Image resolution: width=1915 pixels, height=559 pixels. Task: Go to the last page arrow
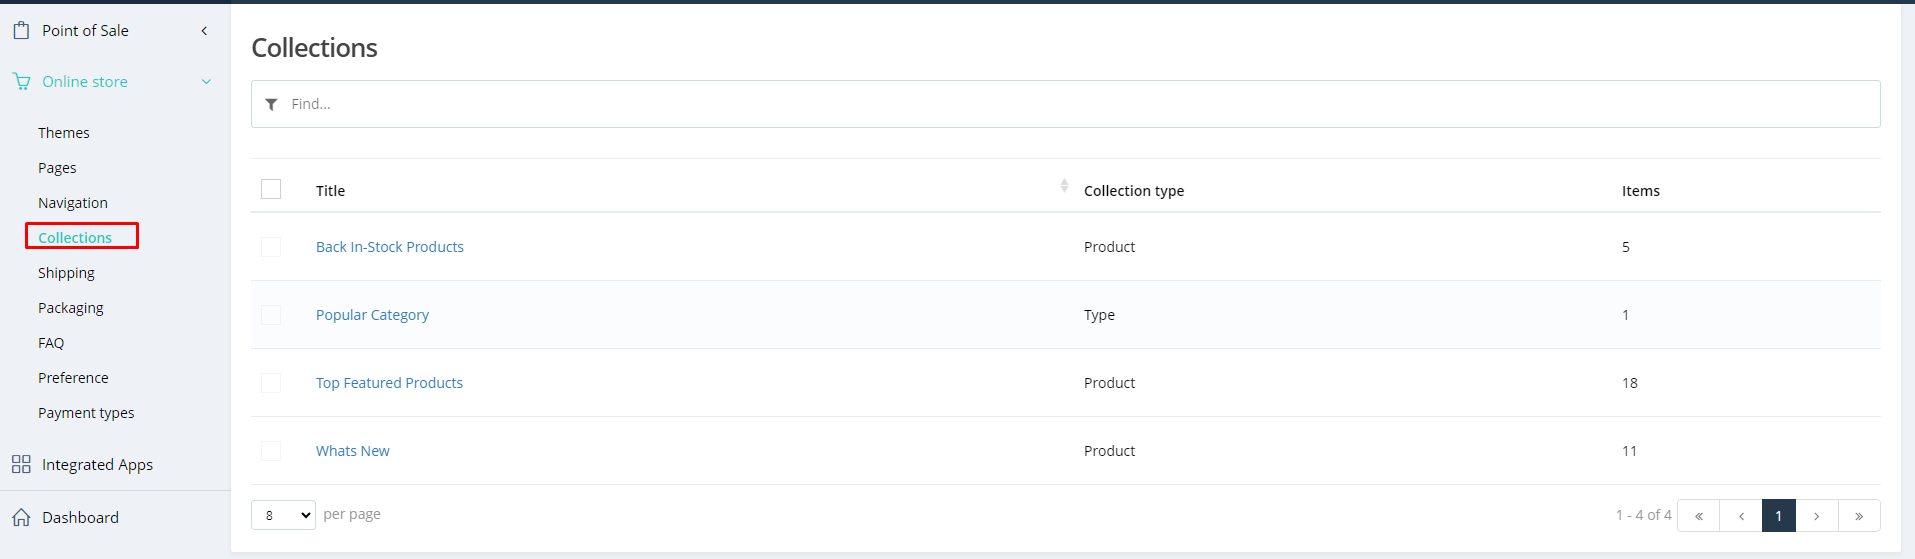tap(1858, 516)
